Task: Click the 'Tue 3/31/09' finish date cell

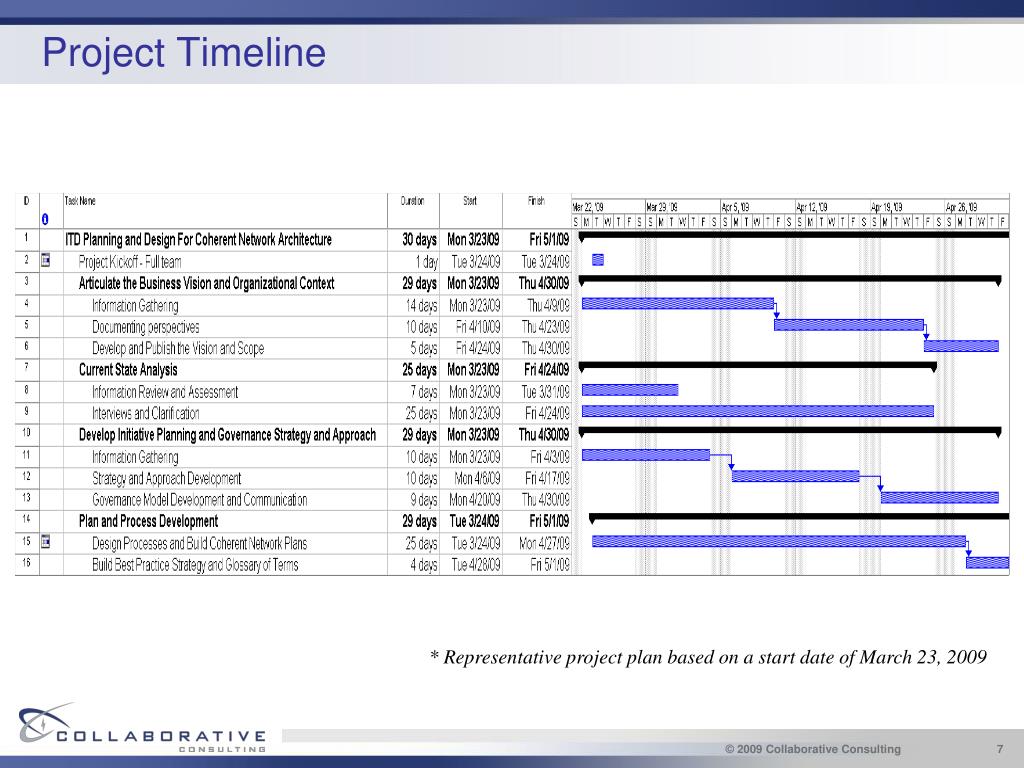Action: (x=545, y=392)
